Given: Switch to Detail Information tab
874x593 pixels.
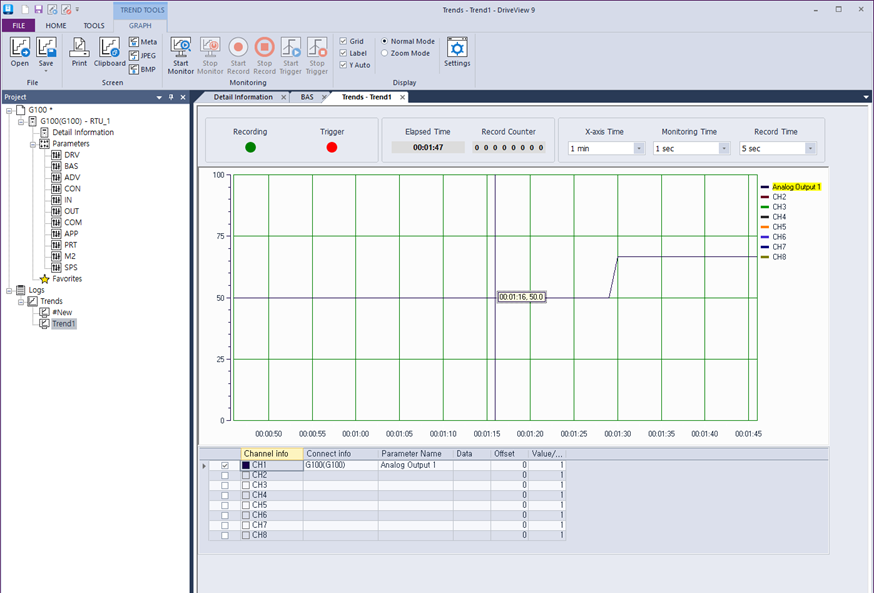Looking at the screenshot, I should pos(243,97).
